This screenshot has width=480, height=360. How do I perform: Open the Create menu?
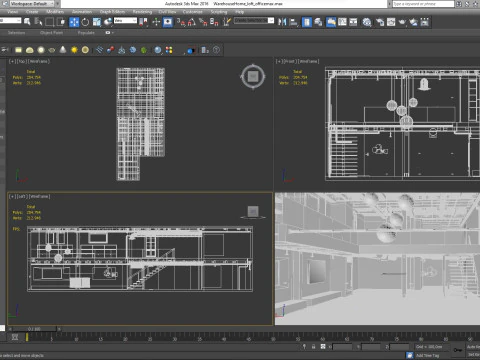(32, 12)
